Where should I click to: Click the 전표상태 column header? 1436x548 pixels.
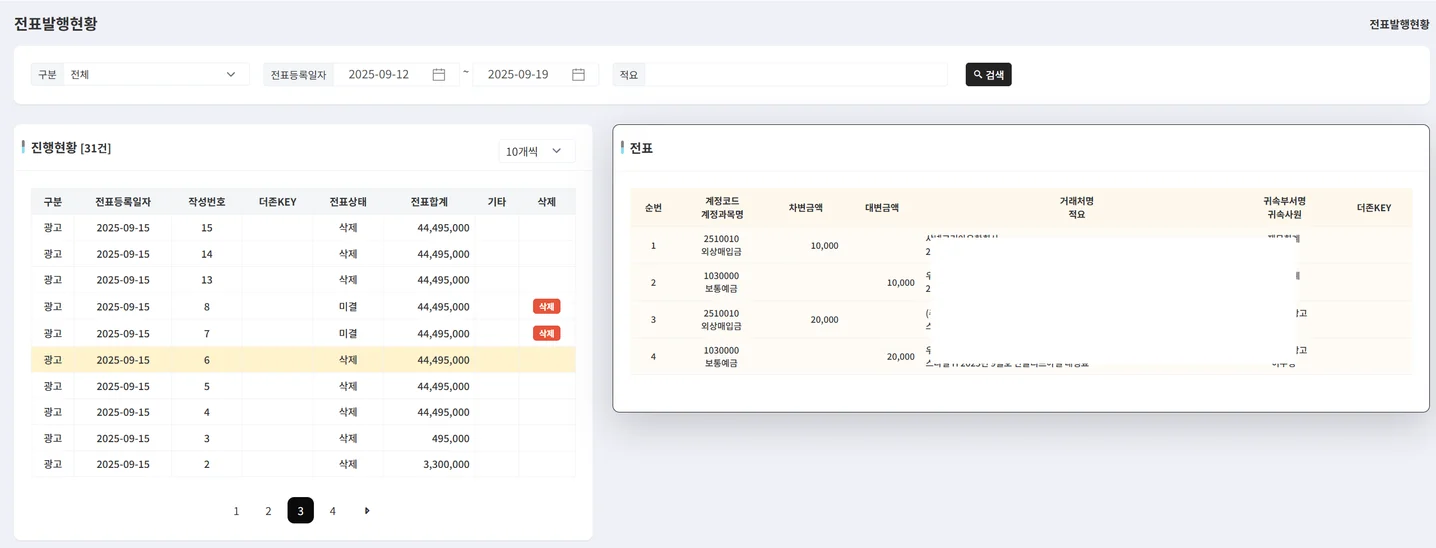coord(348,201)
